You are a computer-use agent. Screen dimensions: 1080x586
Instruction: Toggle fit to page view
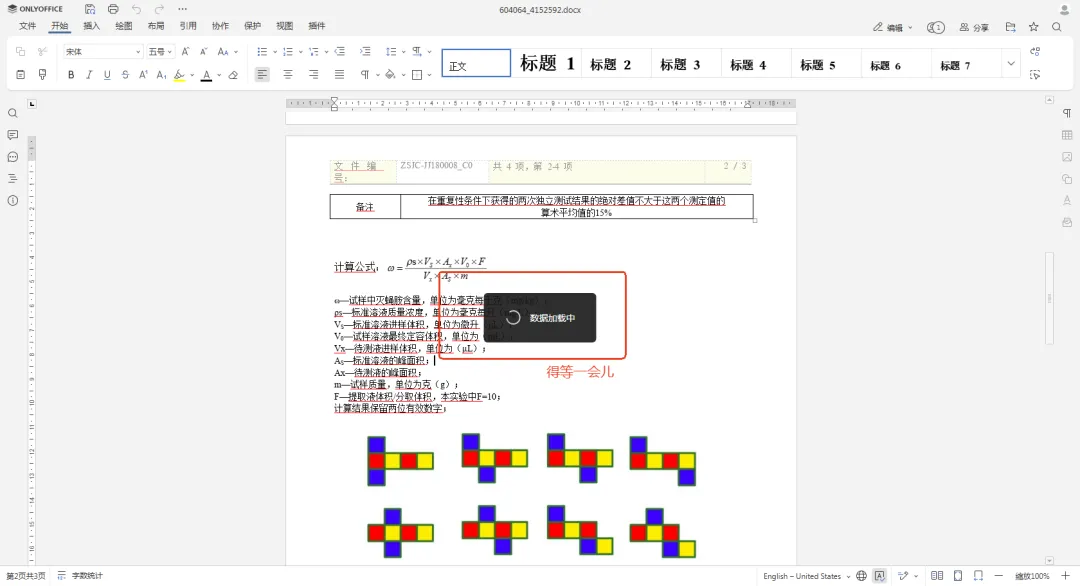click(x=958, y=576)
